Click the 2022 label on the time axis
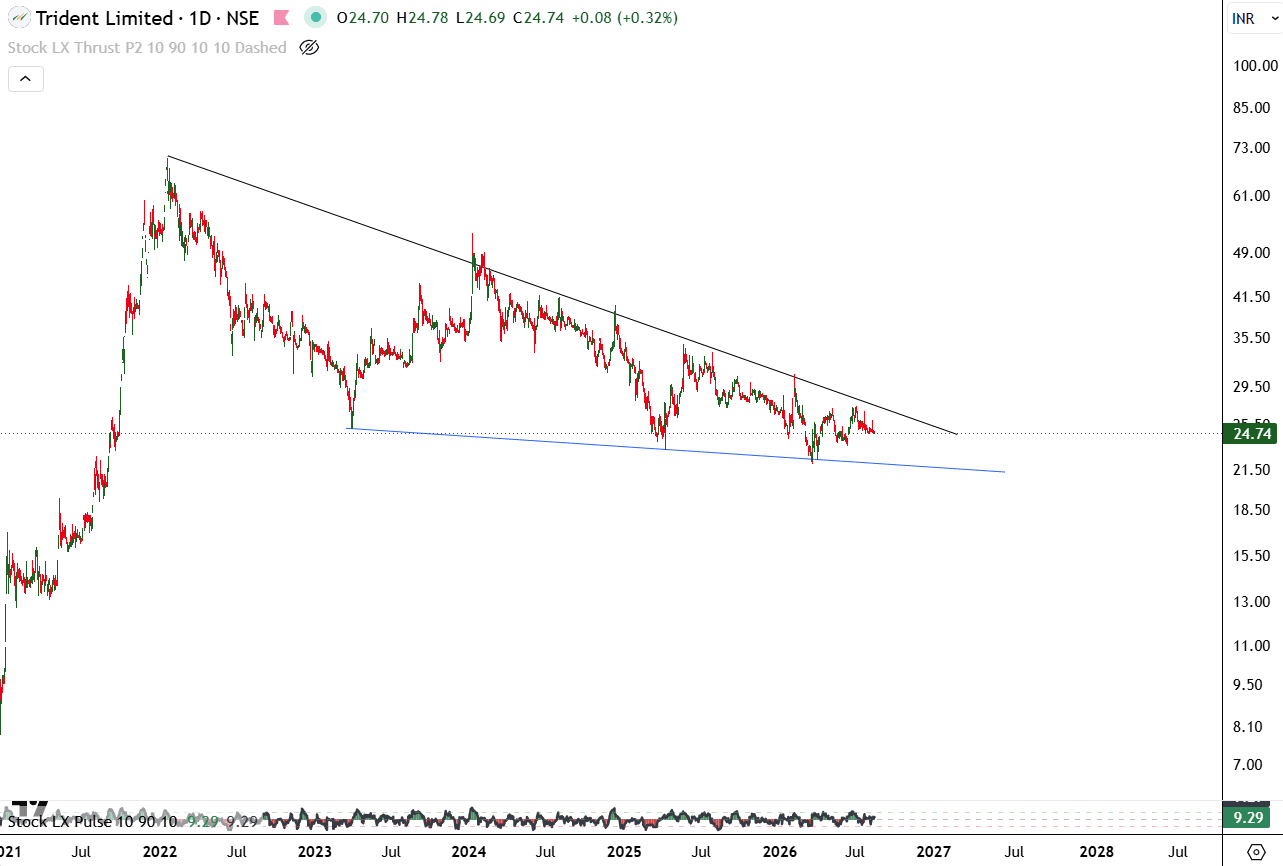1283x866 pixels. tap(159, 852)
